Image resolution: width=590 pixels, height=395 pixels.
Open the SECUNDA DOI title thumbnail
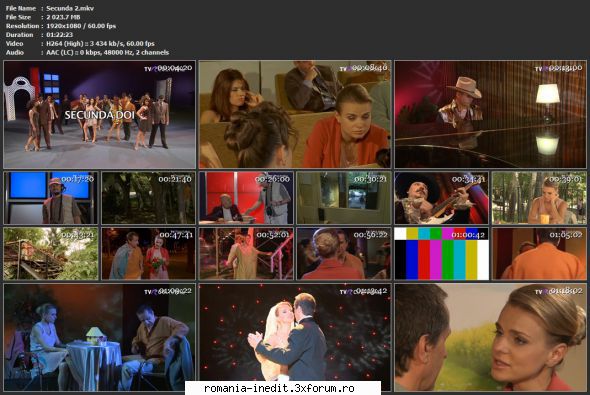point(100,114)
